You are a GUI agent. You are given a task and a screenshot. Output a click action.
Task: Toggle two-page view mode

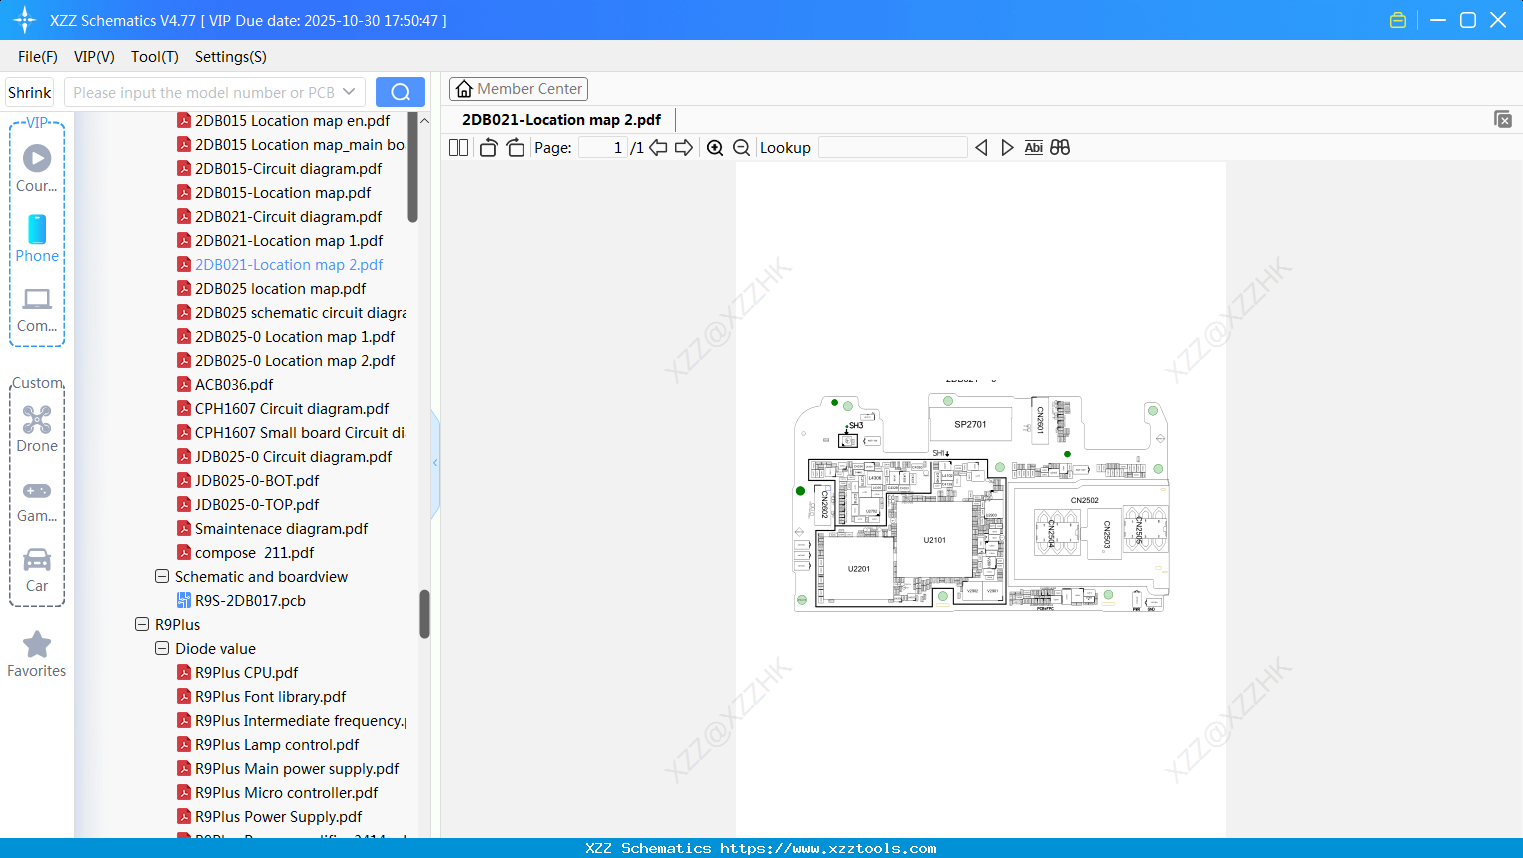[x=458, y=147]
